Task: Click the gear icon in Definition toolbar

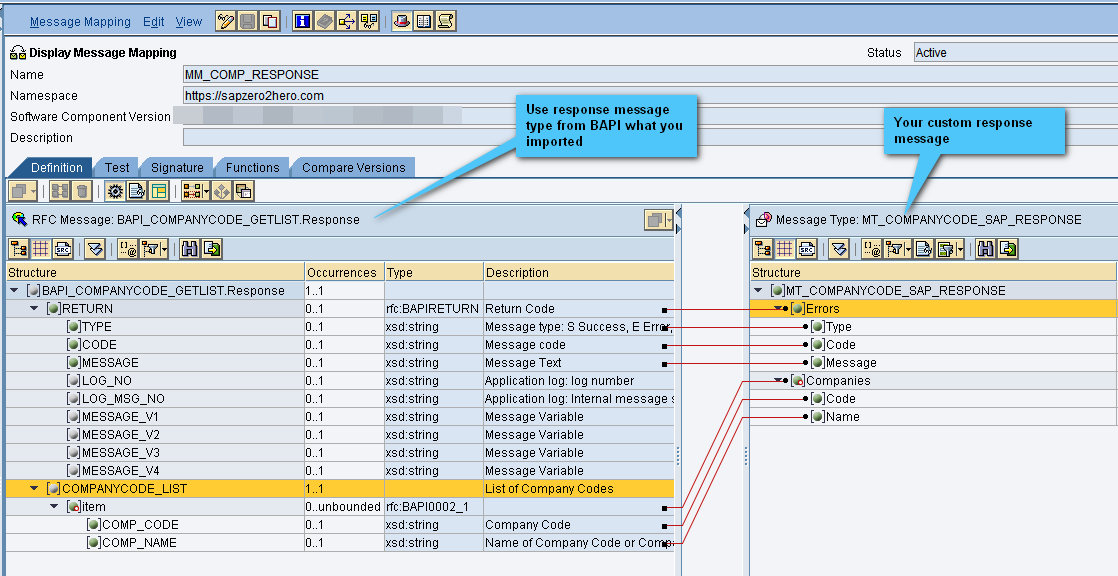Action: coord(115,191)
